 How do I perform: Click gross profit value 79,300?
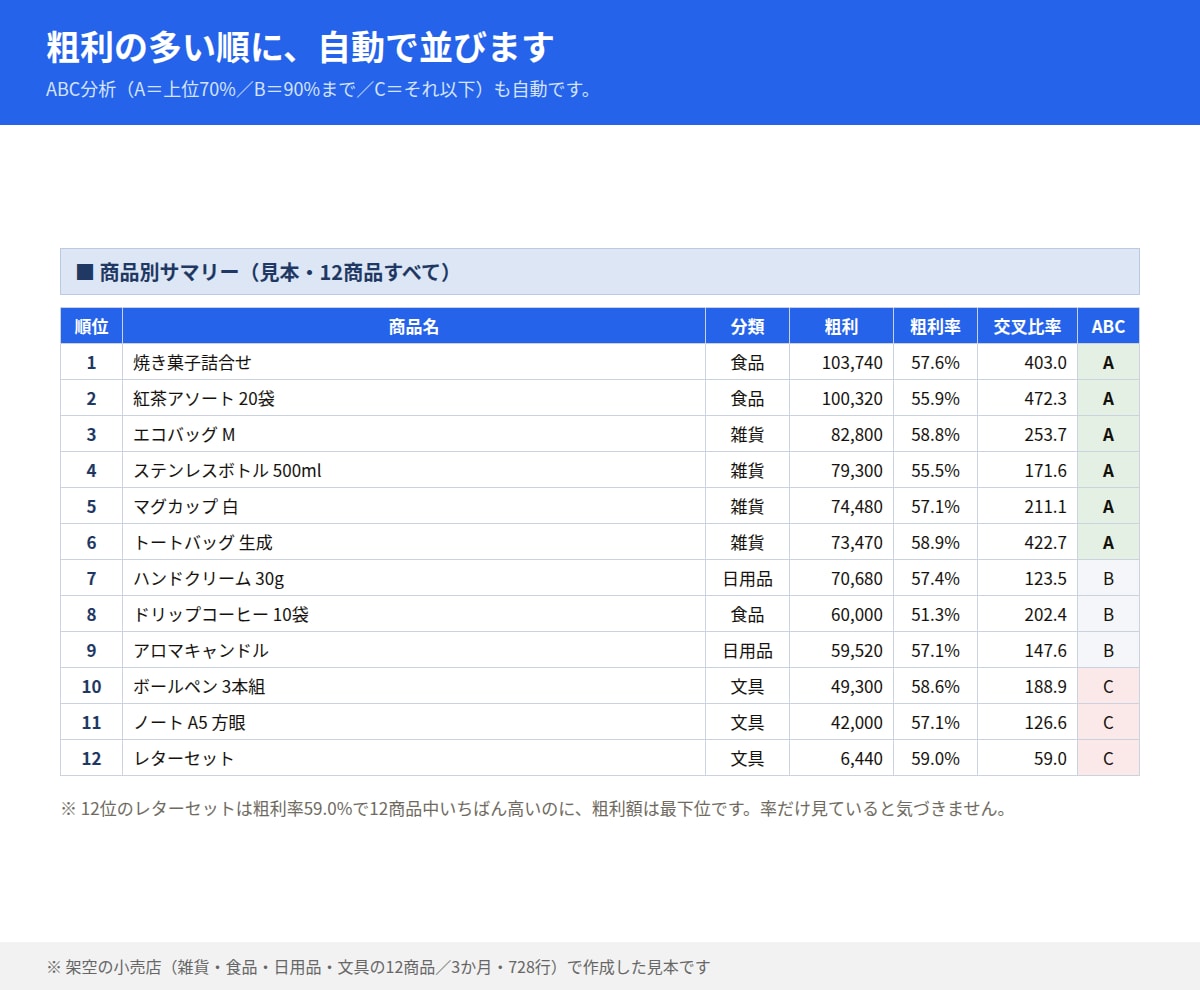tap(842, 470)
